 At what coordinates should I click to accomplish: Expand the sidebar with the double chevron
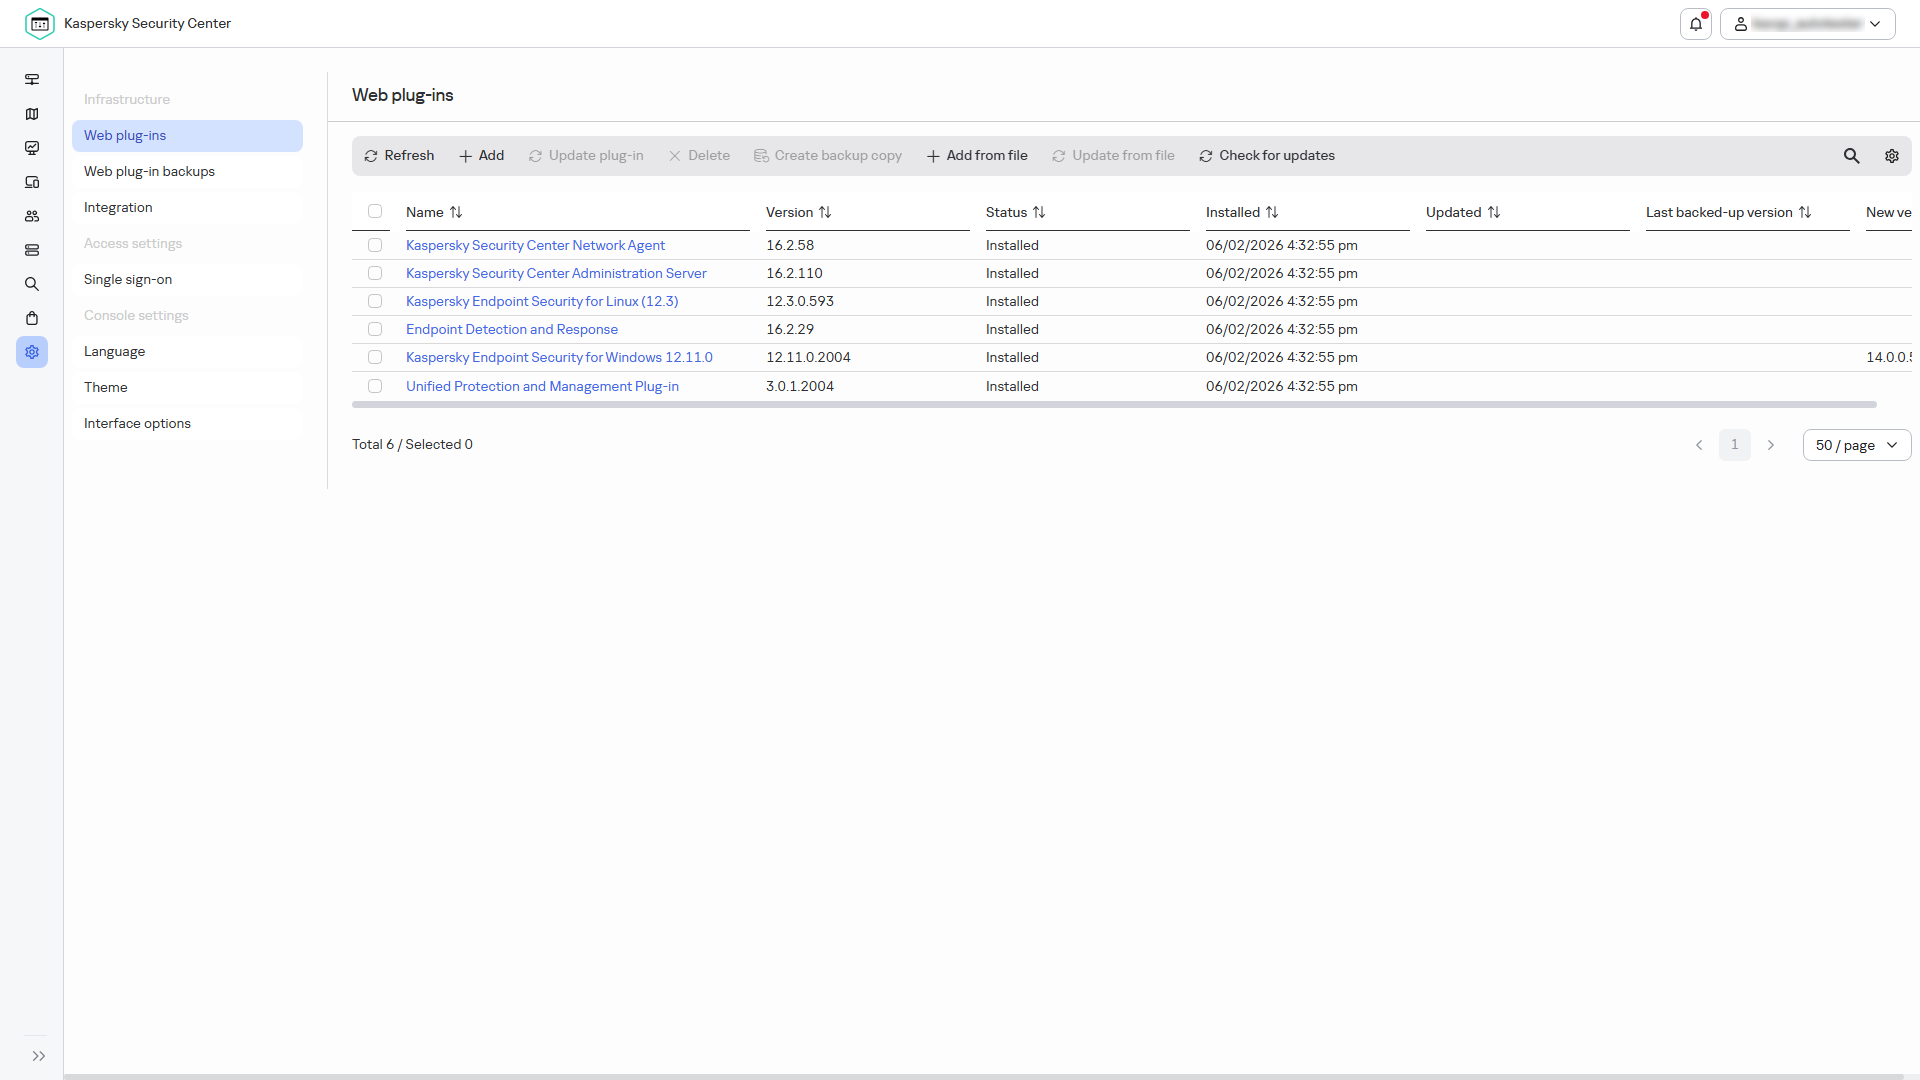(x=38, y=1056)
